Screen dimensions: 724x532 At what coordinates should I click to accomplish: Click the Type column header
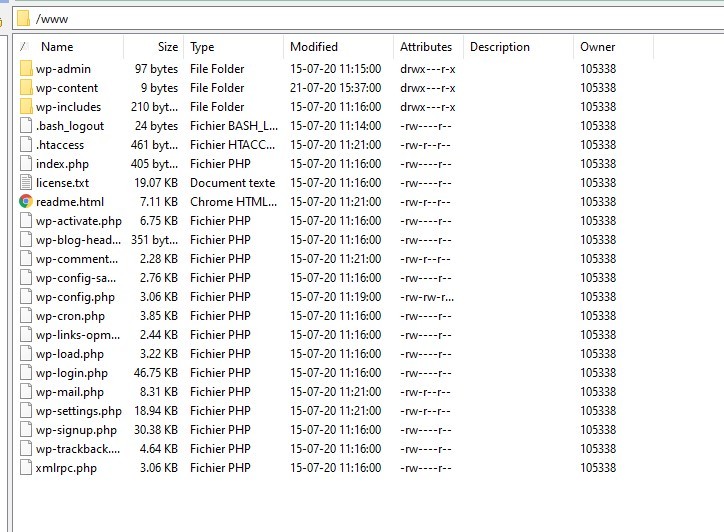pyautogui.click(x=202, y=47)
